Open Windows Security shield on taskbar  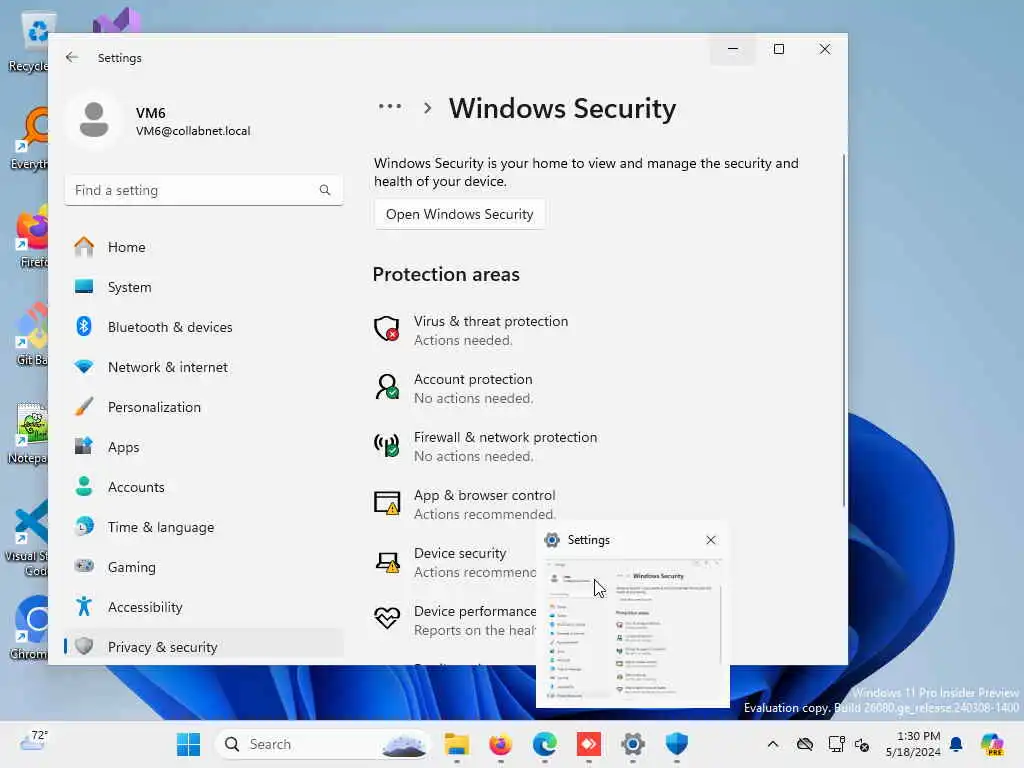(677, 744)
